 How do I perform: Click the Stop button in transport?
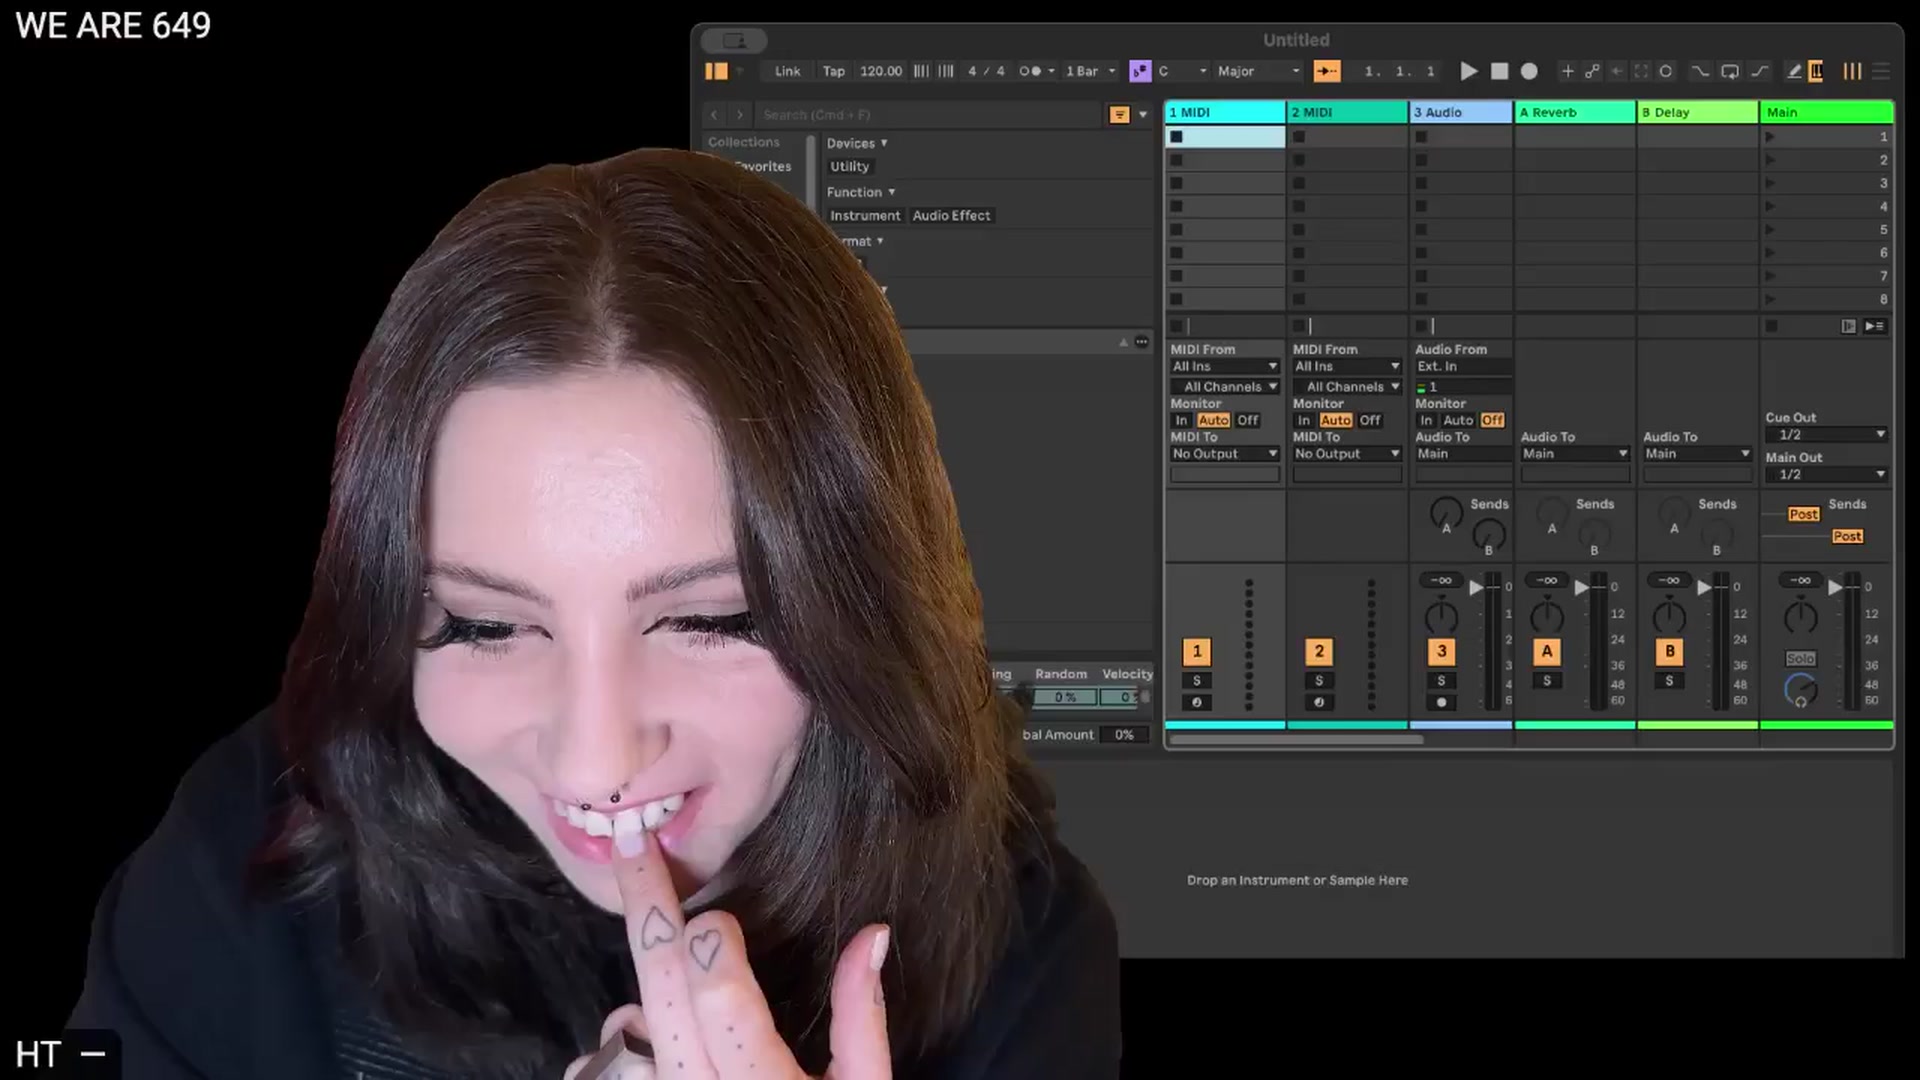click(1499, 71)
